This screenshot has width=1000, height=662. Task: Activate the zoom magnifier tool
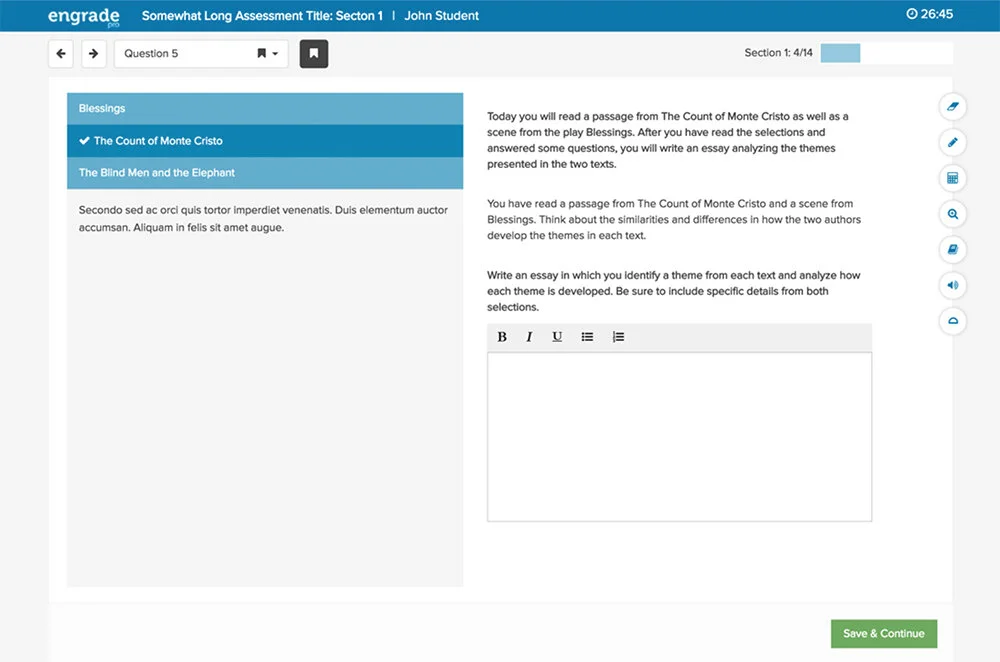(952, 214)
